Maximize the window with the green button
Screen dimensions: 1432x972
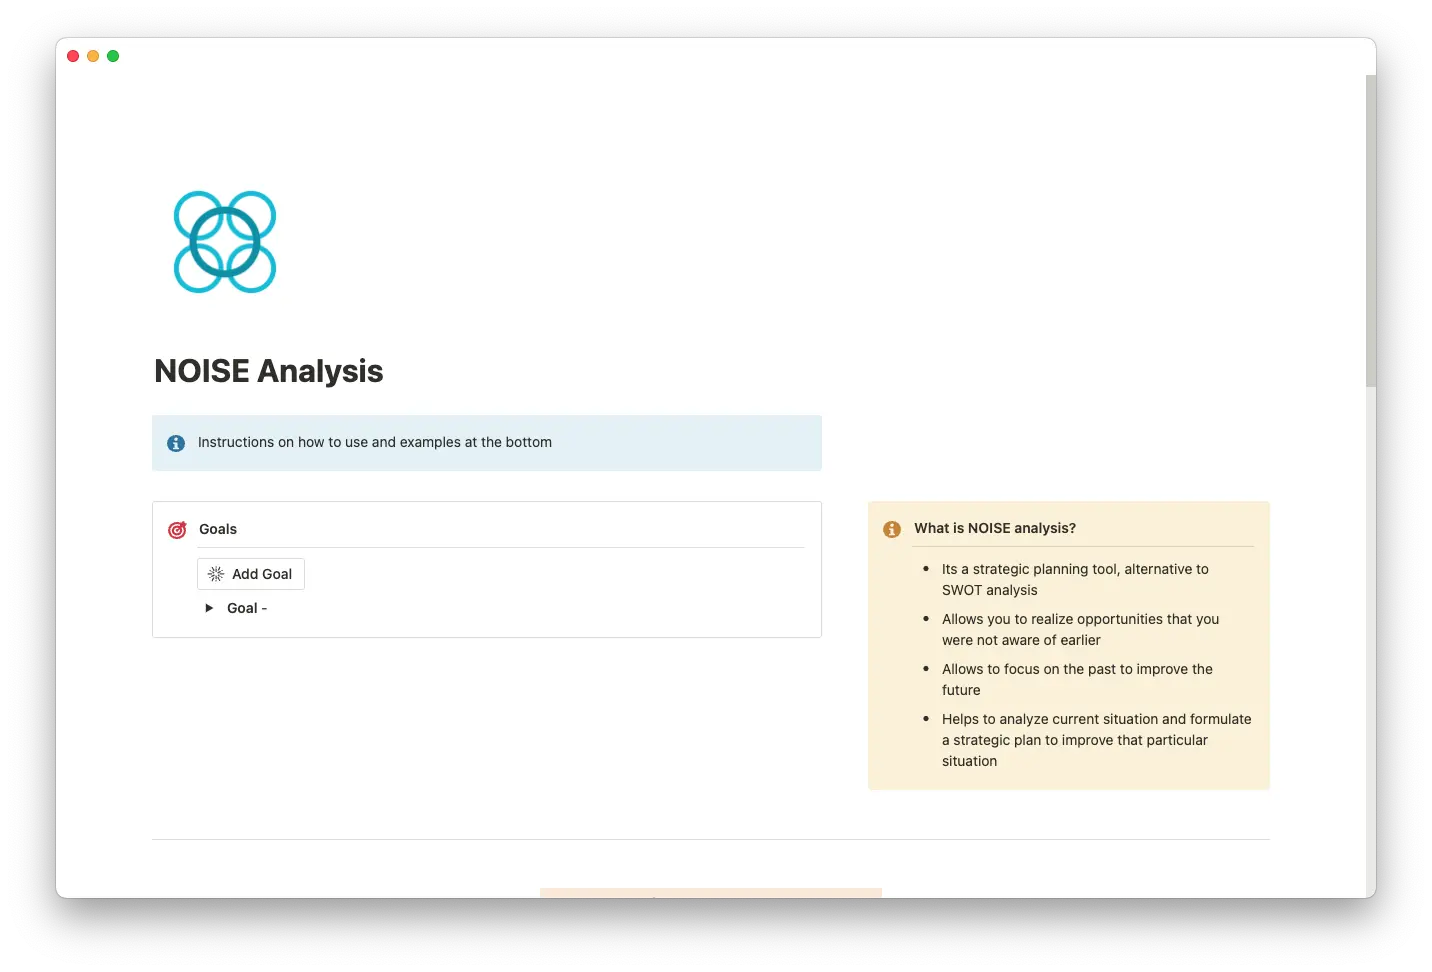point(113,56)
